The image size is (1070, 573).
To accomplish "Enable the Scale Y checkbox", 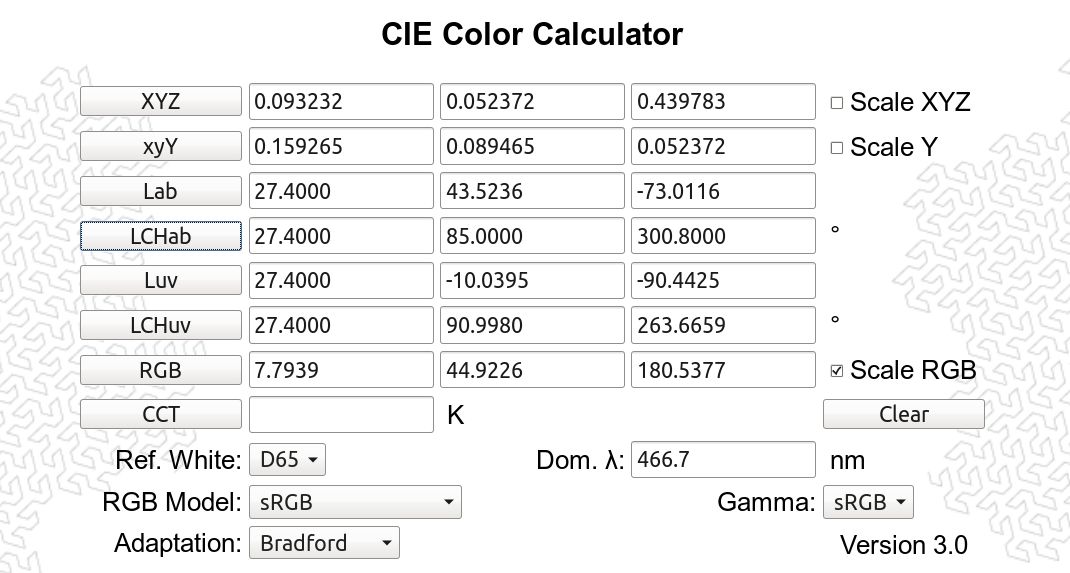I will (837, 148).
